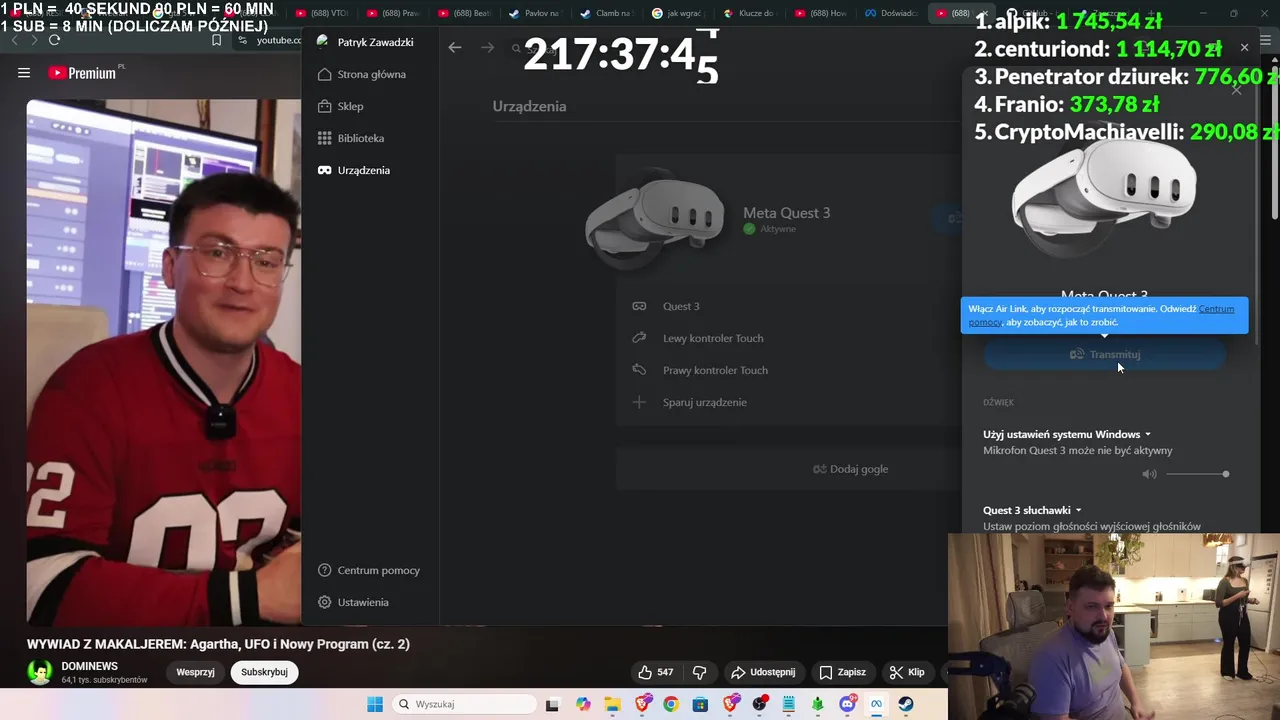Select Prawy kontroler Touch row
The width and height of the screenshot is (1280, 720).
788,370
